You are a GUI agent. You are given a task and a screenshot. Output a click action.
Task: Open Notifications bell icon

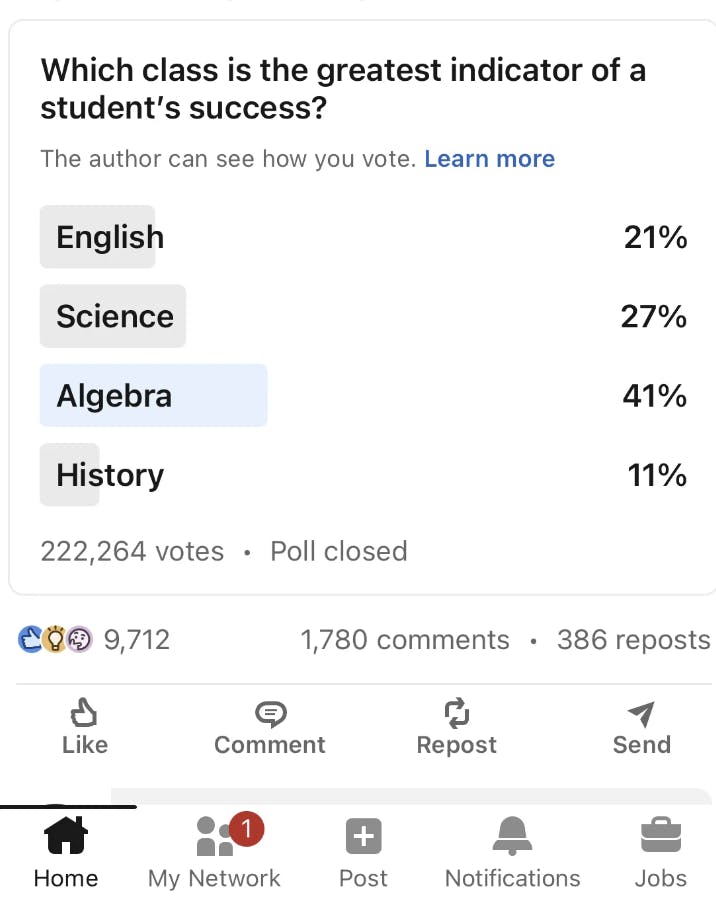513,836
